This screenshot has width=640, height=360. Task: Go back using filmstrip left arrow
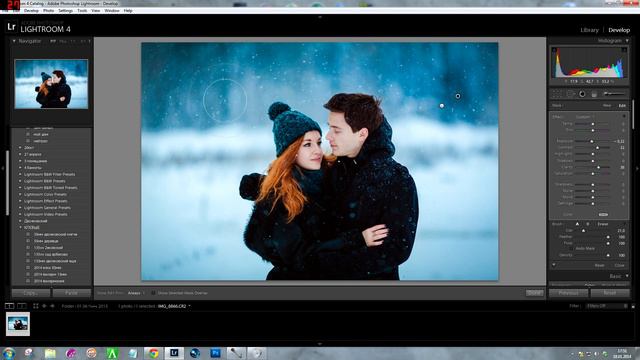(x=44, y=306)
